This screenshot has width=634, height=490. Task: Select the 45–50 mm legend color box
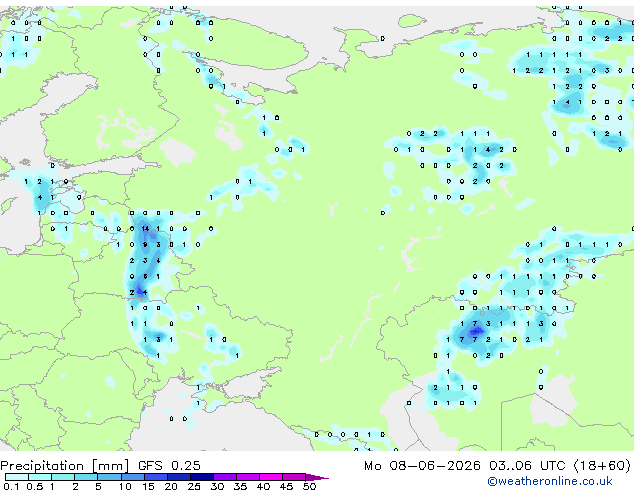pyautogui.click(x=294, y=477)
